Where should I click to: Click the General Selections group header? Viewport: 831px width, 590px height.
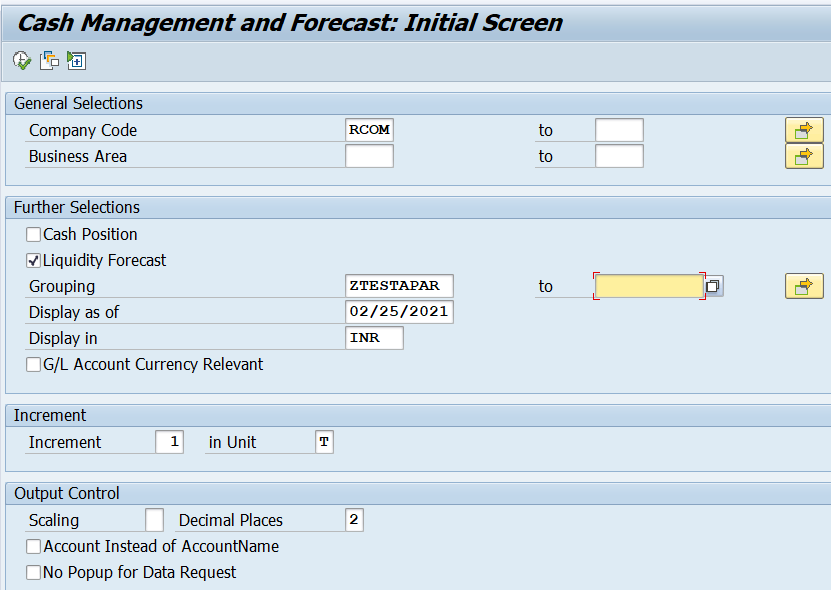[x=78, y=103]
